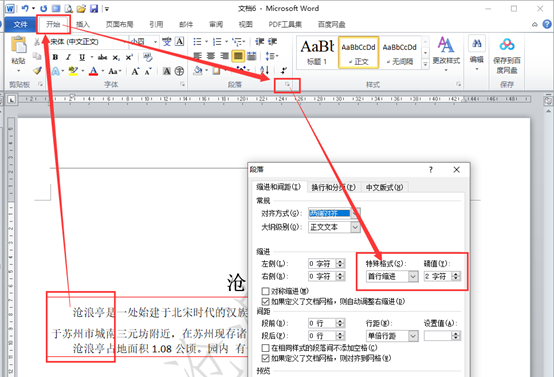Open the 对齐方式 alignment dropdown

(x=356, y=213)
